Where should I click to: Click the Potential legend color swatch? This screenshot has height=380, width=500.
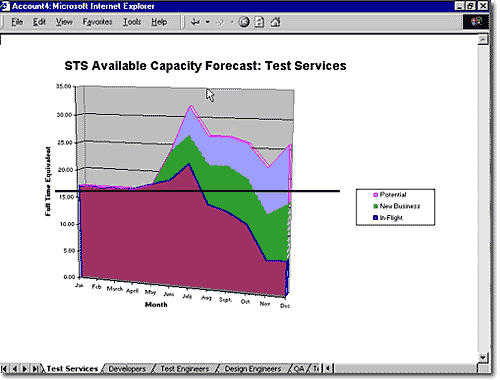tap(375, 195)
